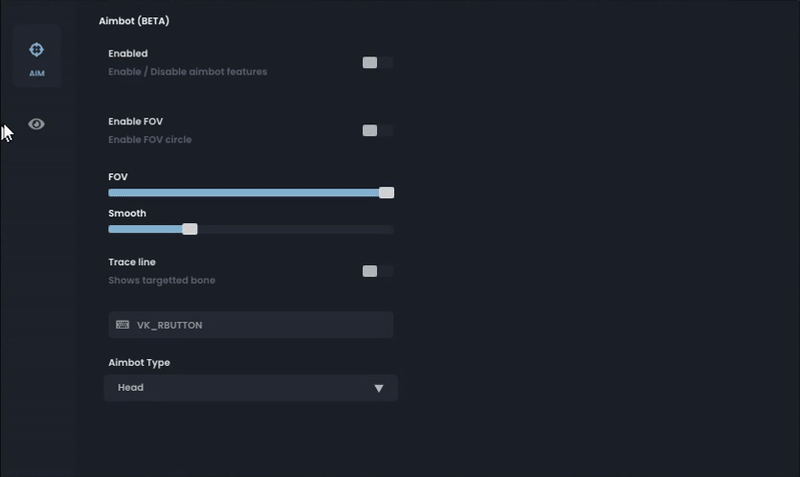Click the Aimbot (BETA) section heading
Image resolution: width=800 pixels, height=477 pixels.
click(x=134, y=21)
